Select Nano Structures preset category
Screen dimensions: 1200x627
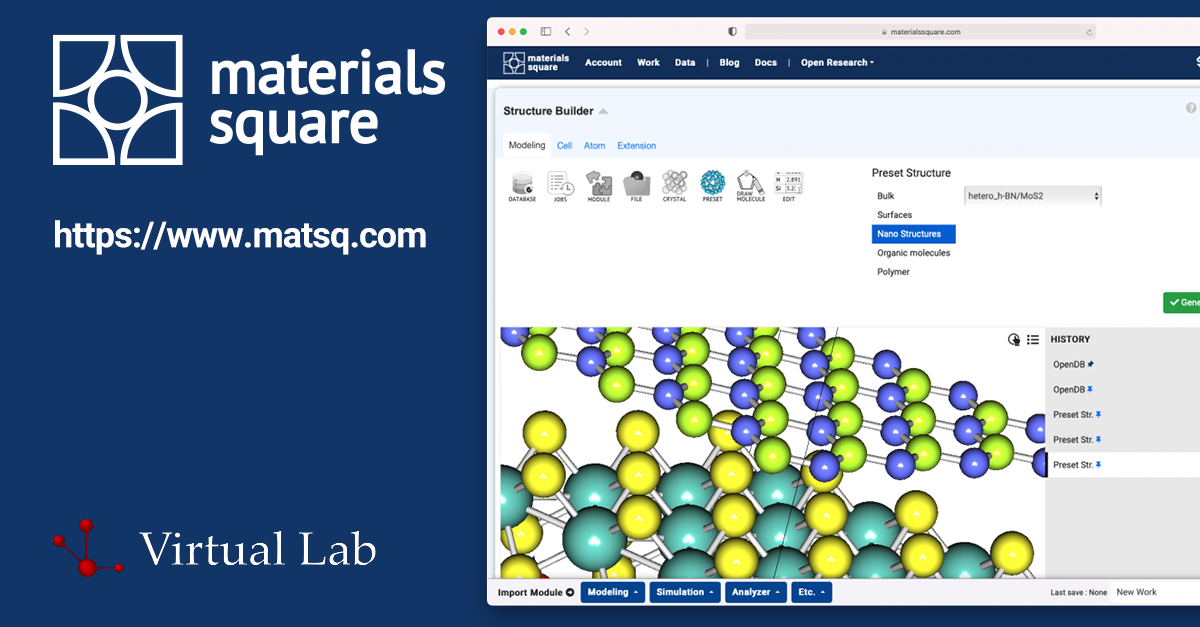911,233
